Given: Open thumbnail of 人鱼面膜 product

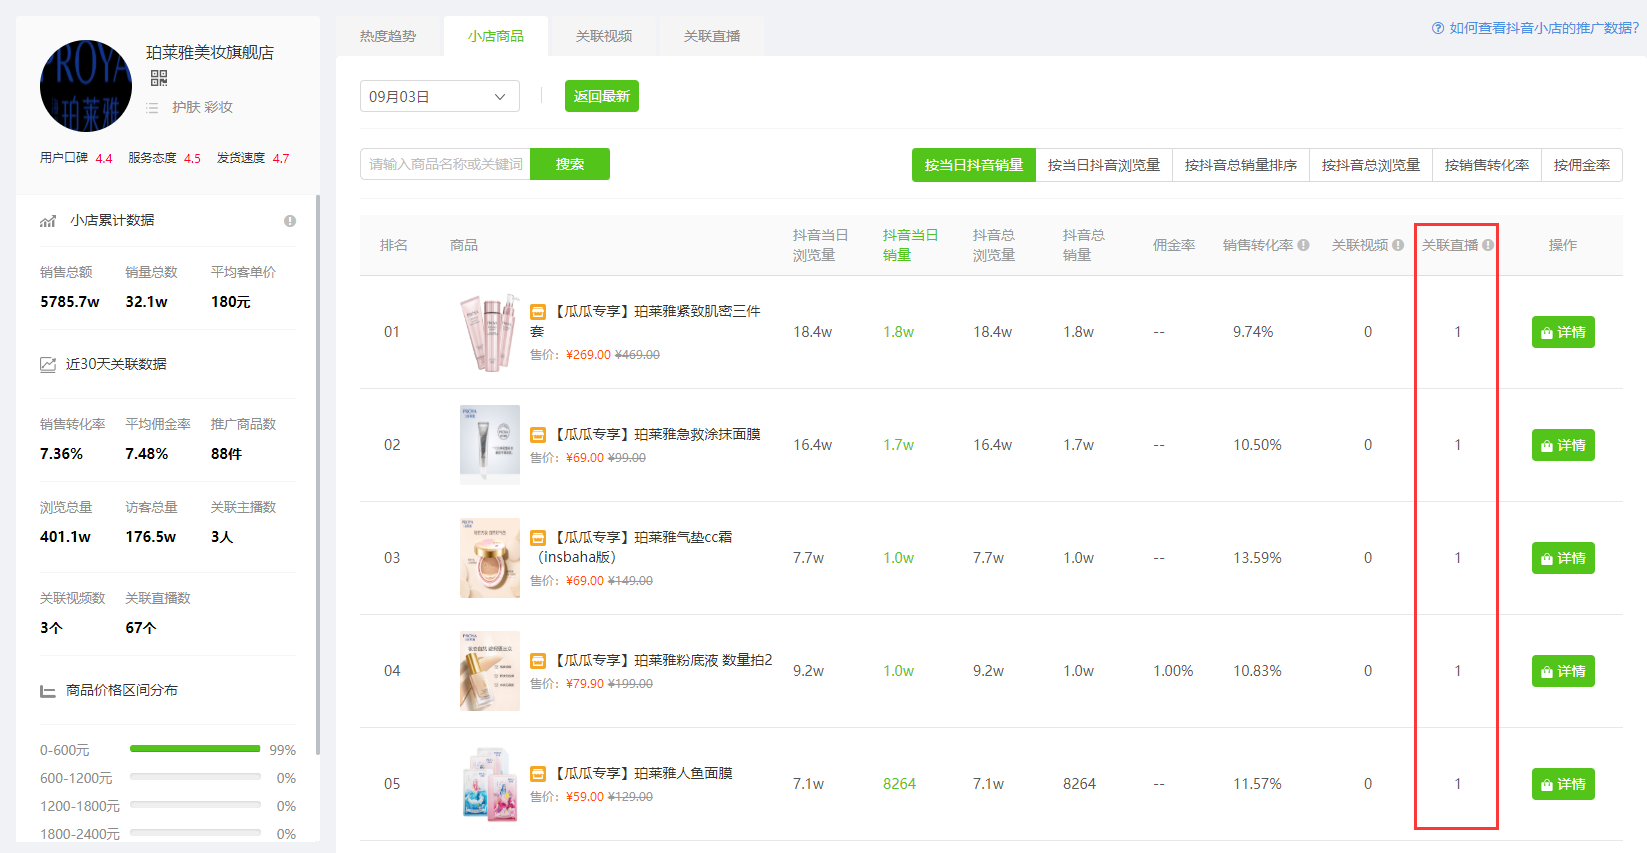Looking at the screenshot, I should 490,784.
